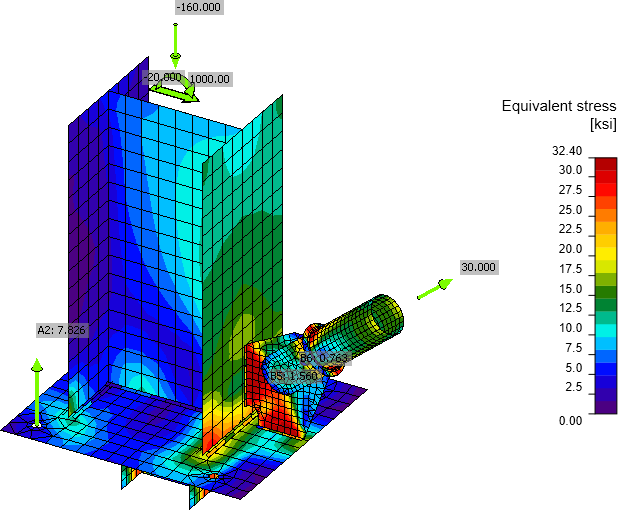Click the brace tension force arrow
Image resolution: width=620 pixels, height=513 pixels.
pos(435,289)
